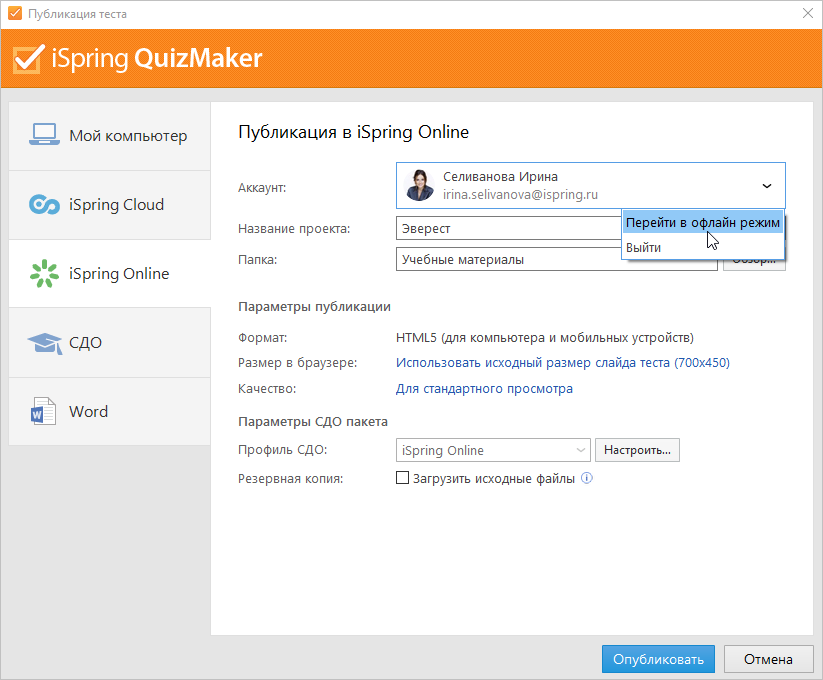Click the Название проекта field with Эверест

click(509, 228)
